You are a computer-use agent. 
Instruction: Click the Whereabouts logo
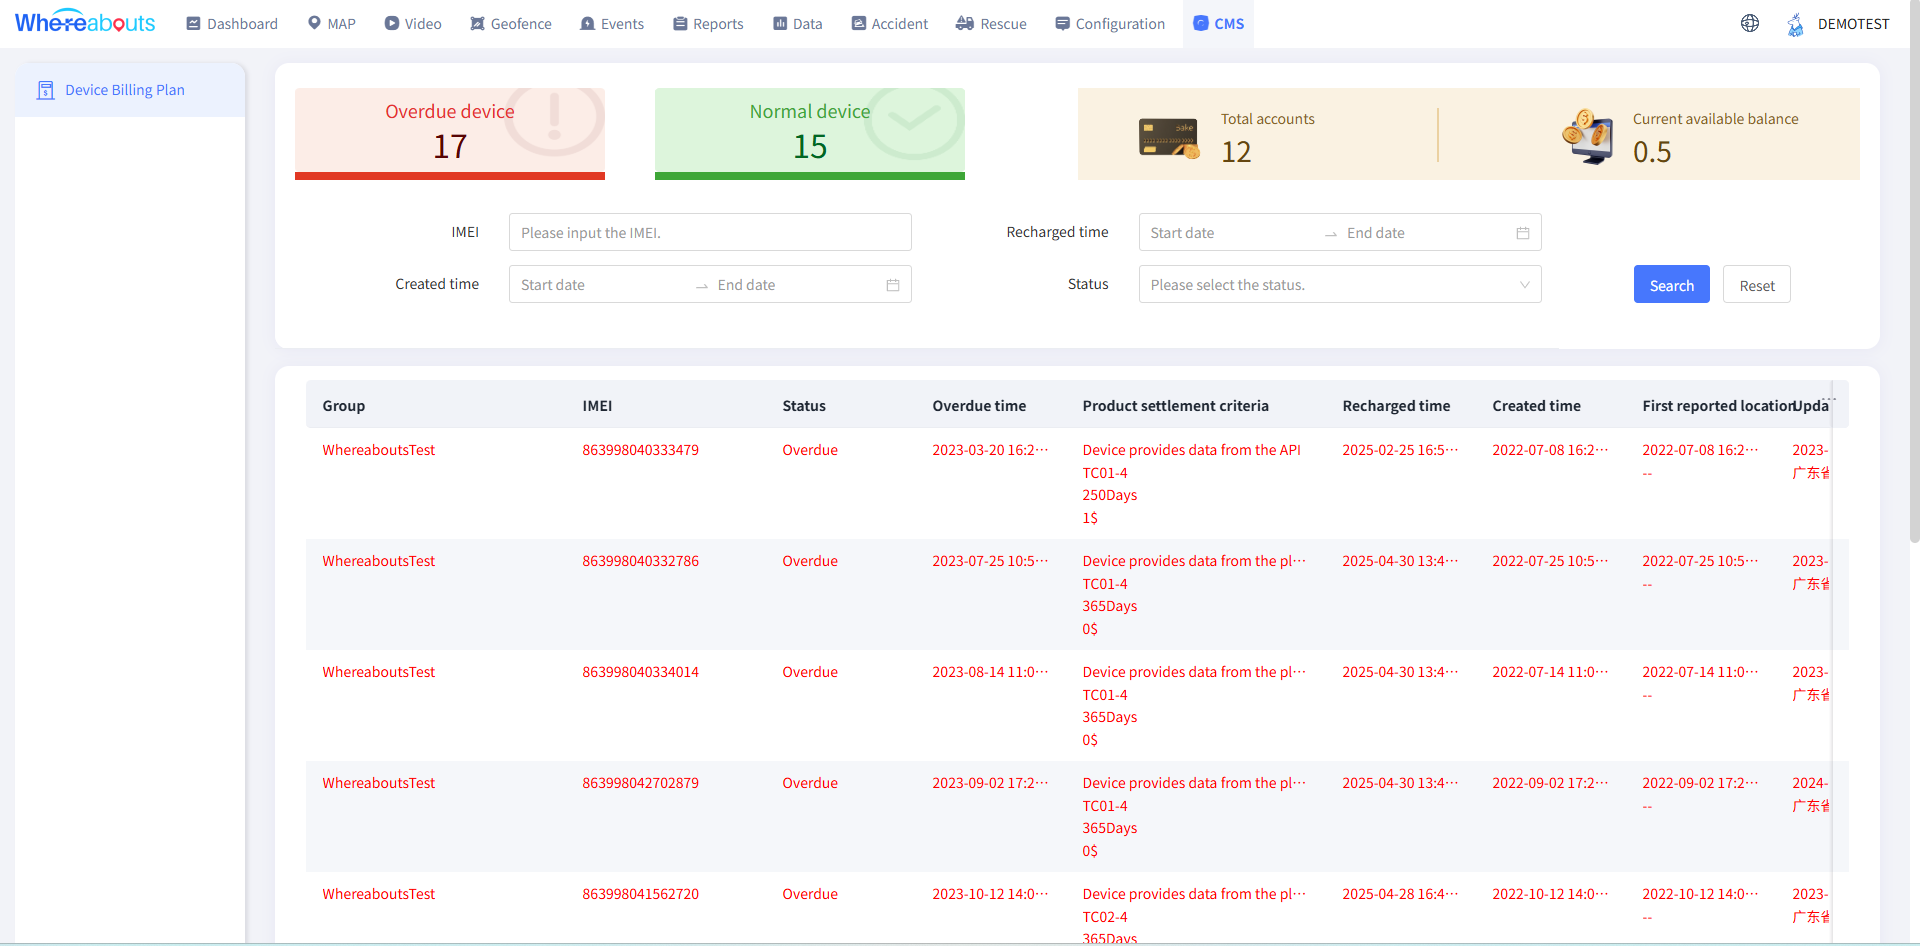pos(85,22)
